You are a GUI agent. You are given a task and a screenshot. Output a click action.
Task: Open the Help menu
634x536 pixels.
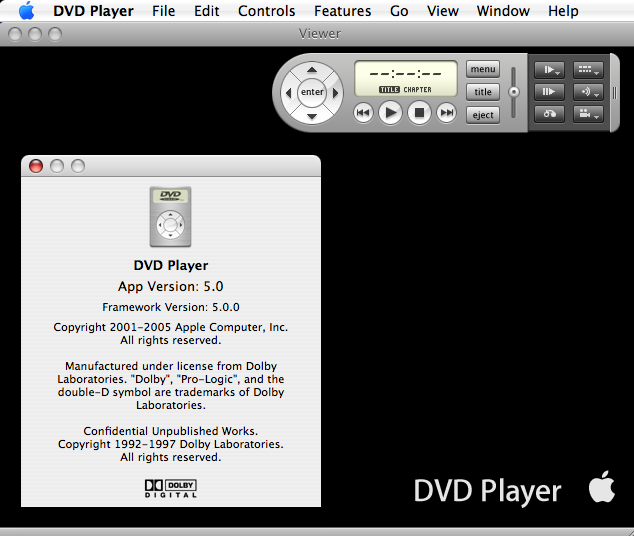pos(563,11)
